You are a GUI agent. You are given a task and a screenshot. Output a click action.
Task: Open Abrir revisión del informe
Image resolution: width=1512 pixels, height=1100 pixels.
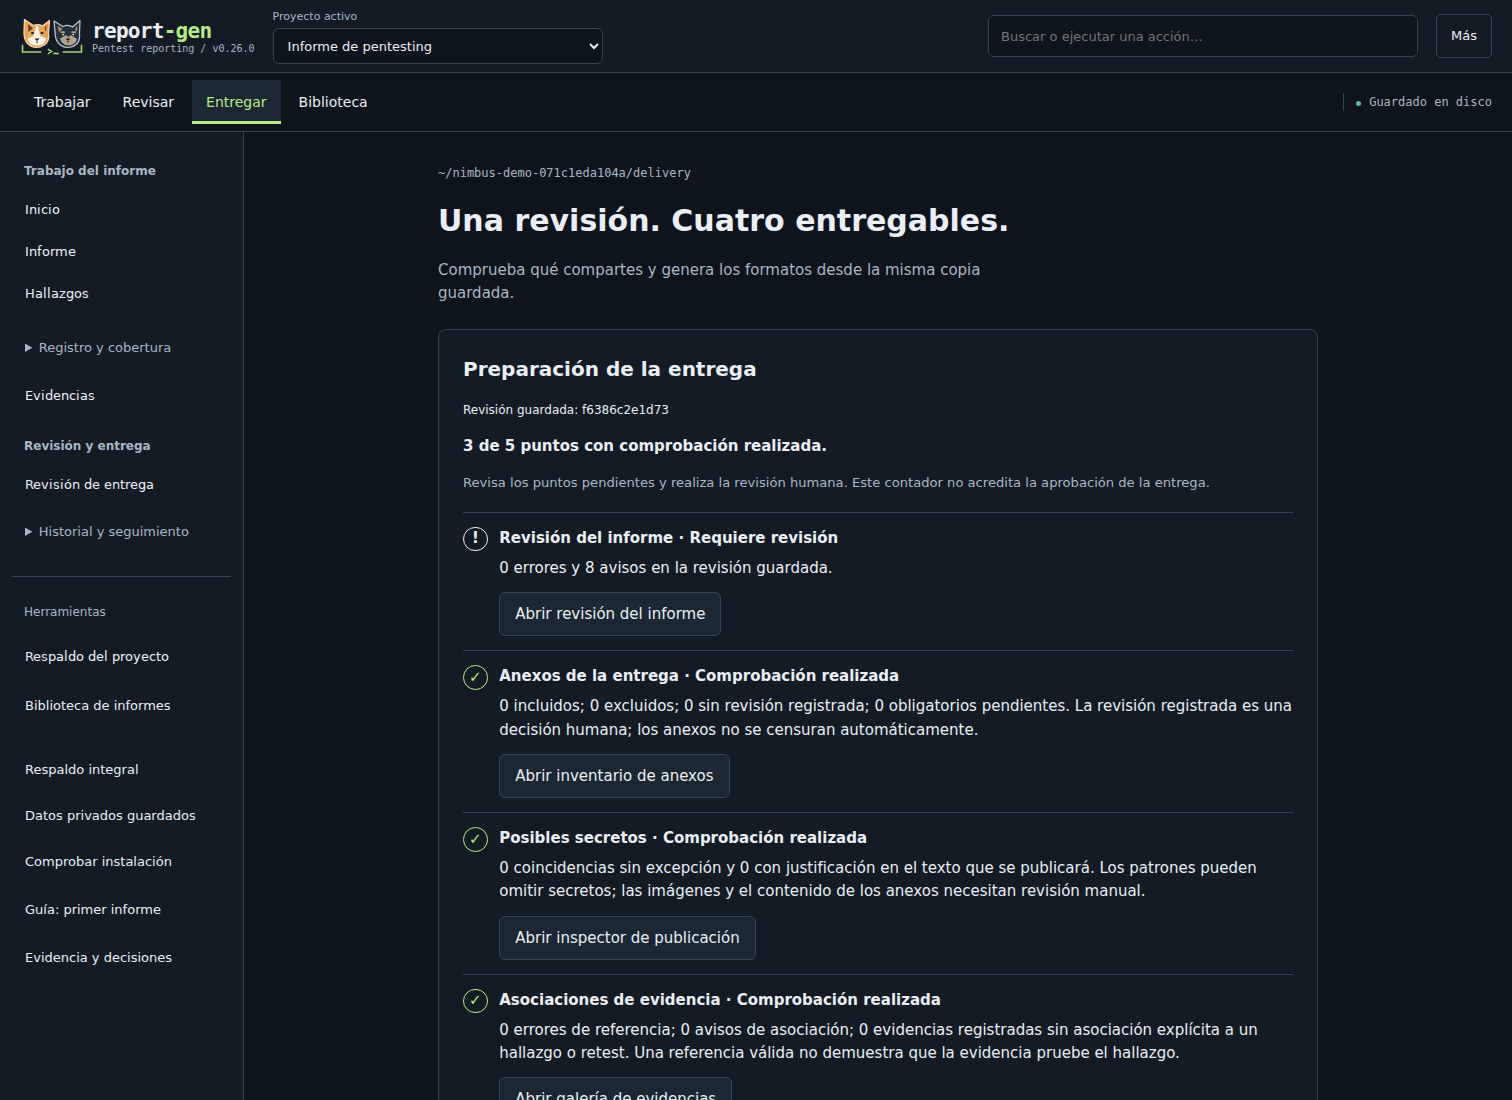610,614
